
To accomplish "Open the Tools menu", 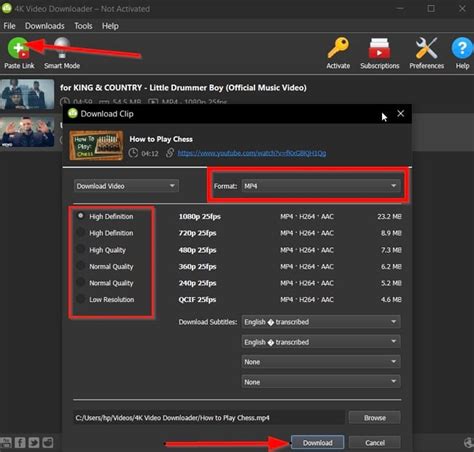I will coord(83,26).
